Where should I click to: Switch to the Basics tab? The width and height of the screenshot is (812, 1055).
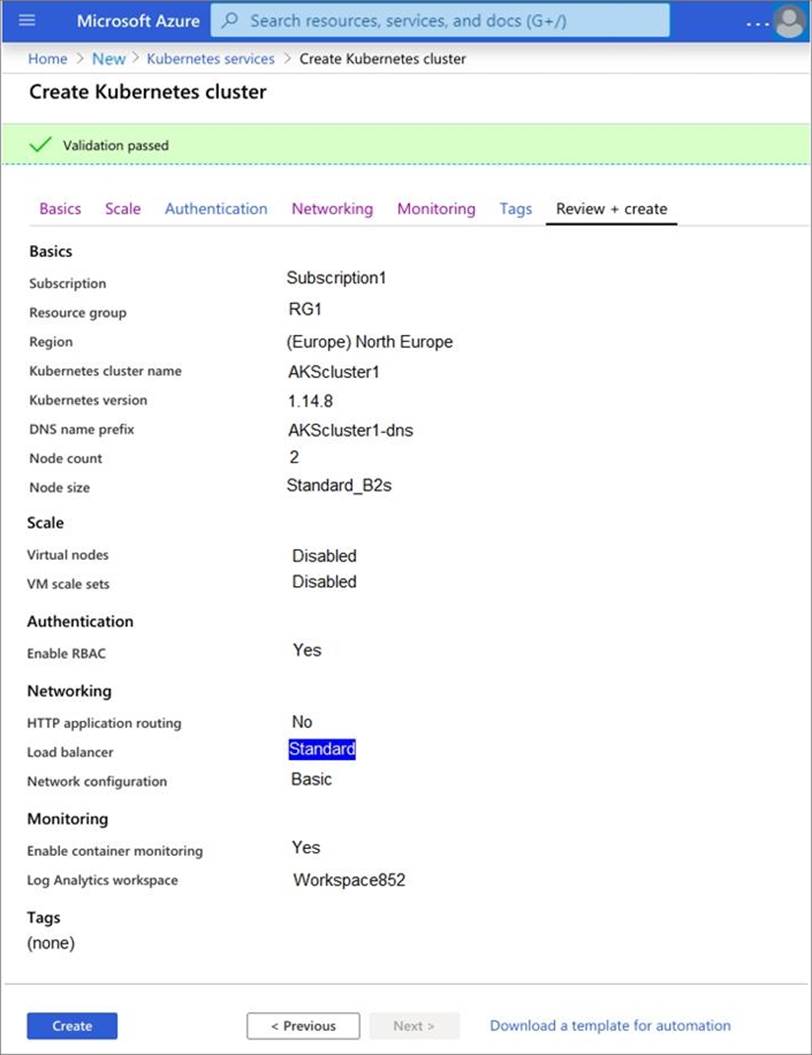[60, 209]
